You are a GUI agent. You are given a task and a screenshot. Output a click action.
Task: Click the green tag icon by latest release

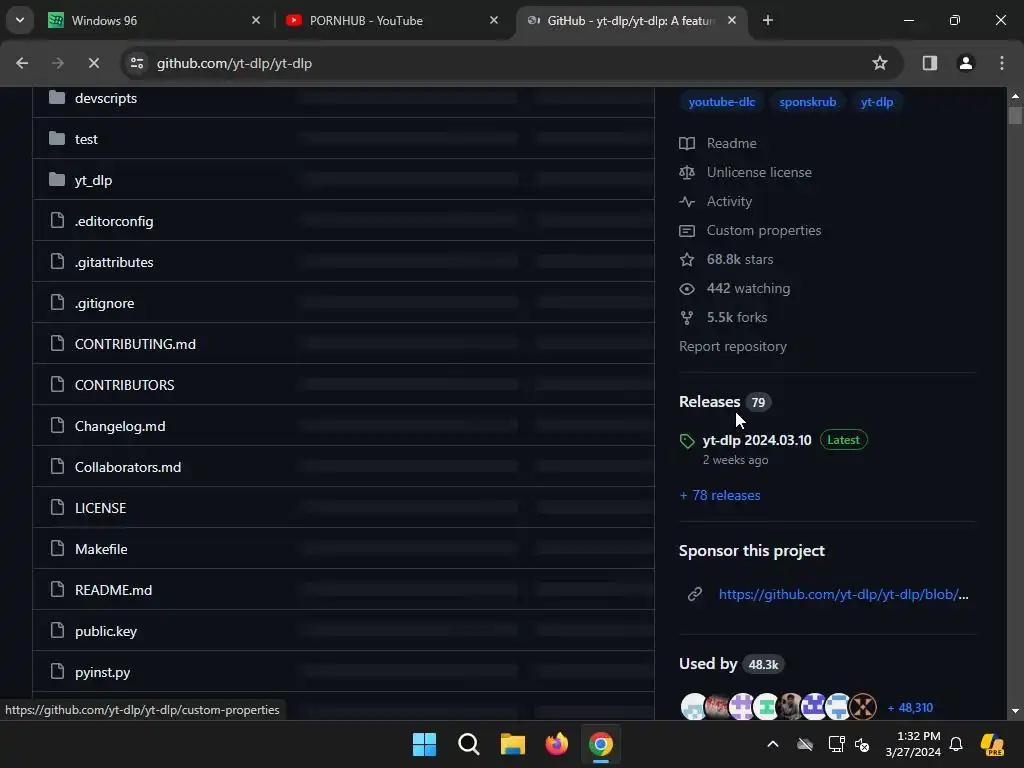(687, 441)
